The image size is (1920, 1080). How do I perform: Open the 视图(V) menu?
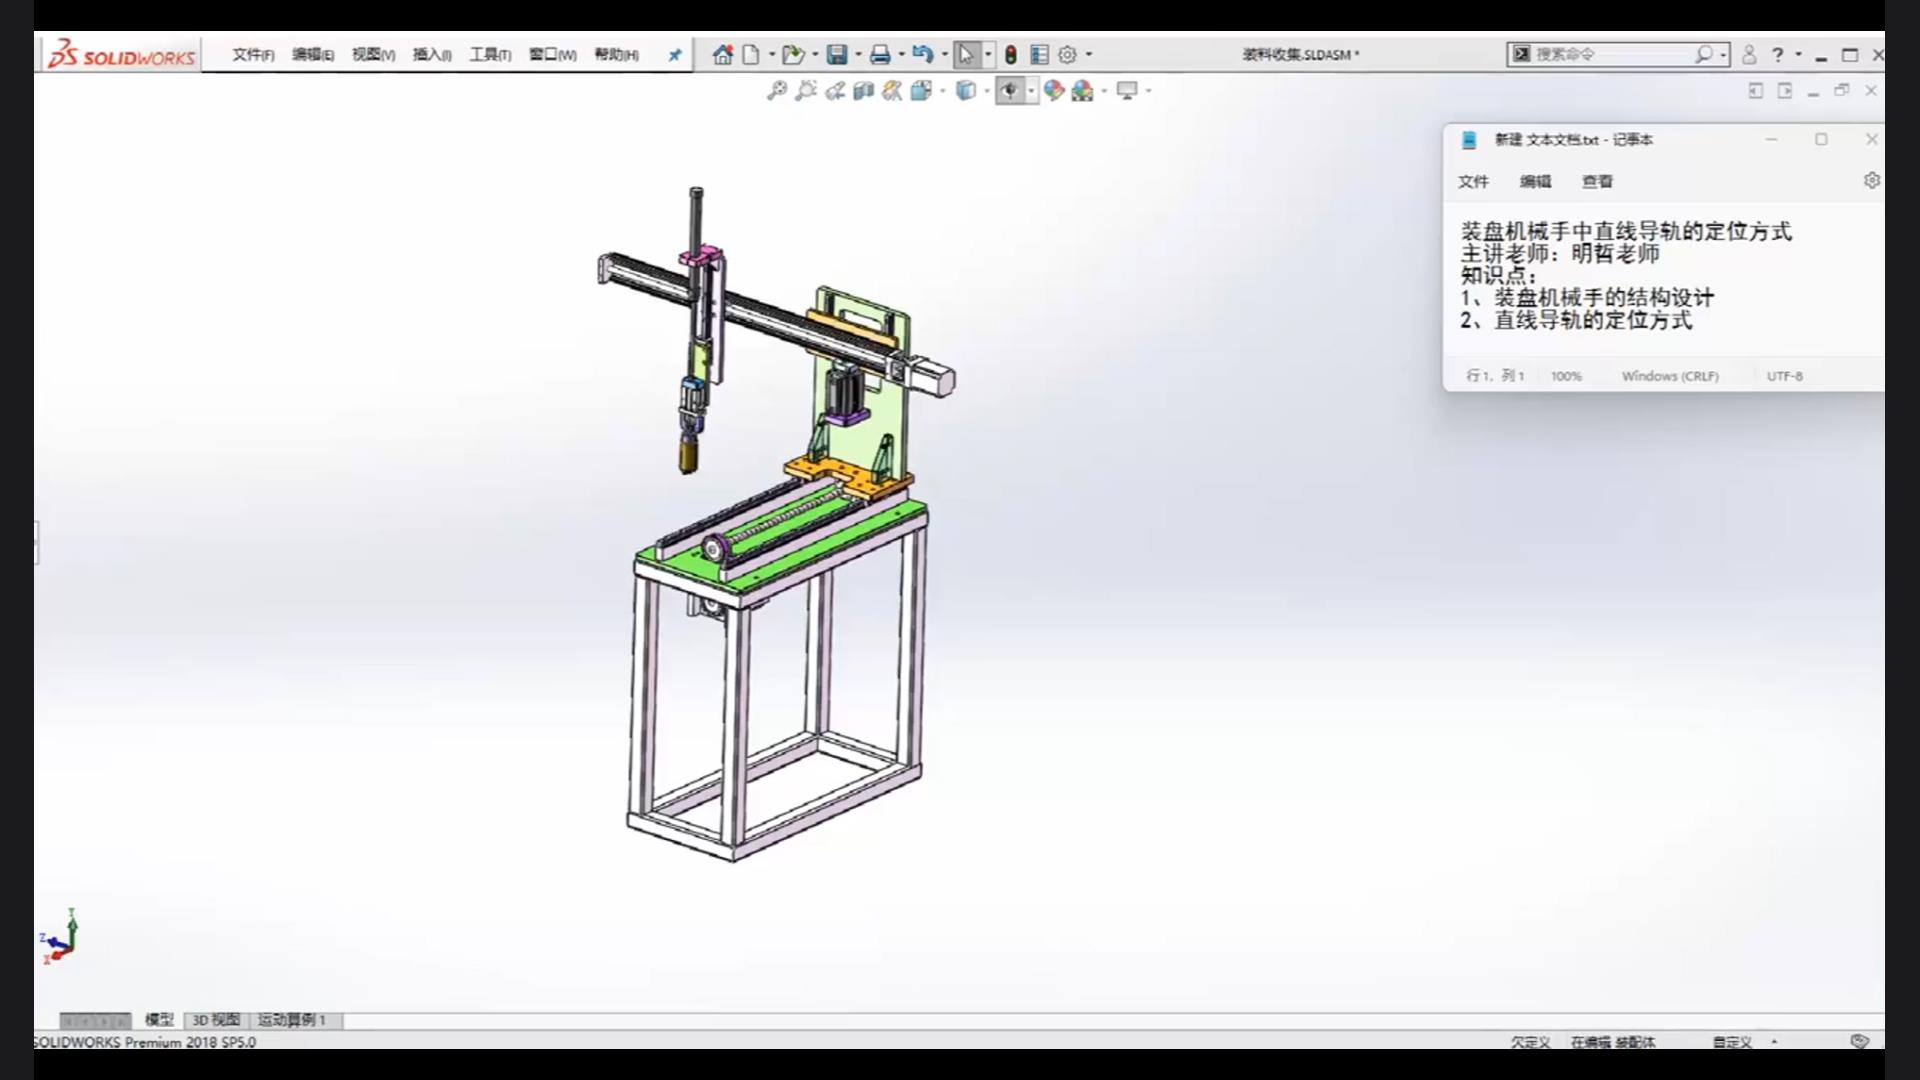tap(373, 55)
